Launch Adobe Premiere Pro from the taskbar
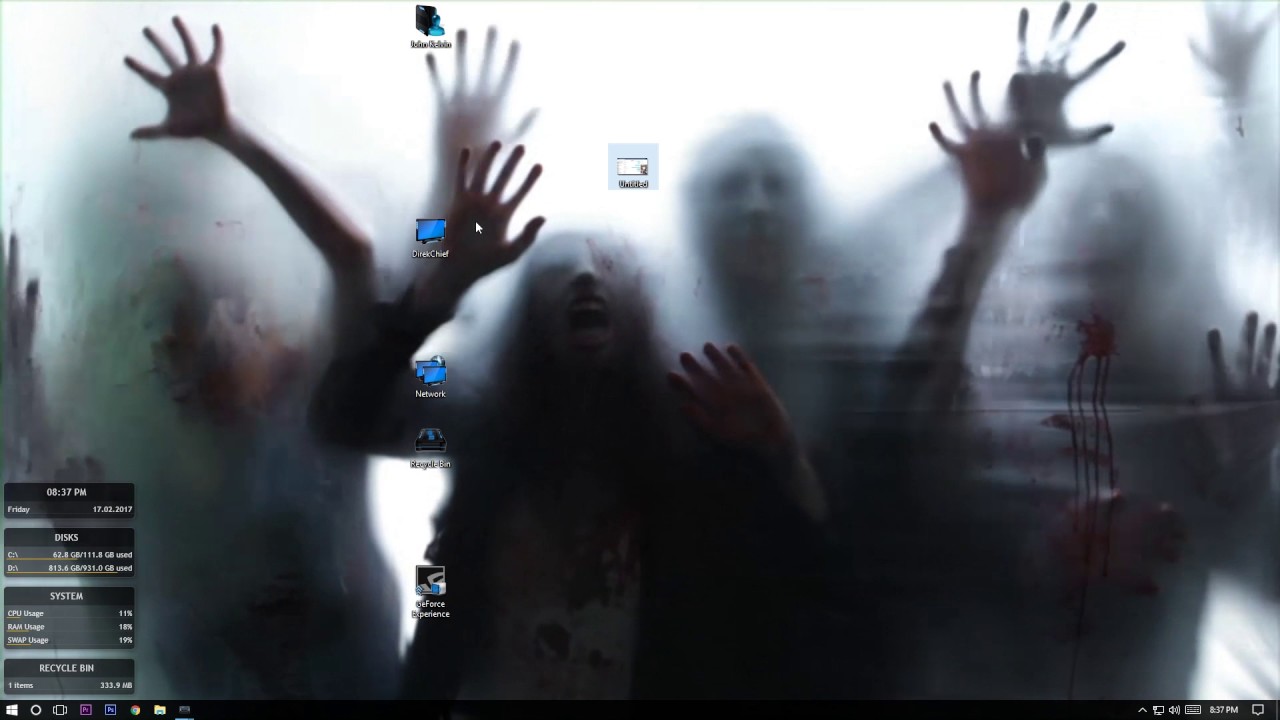Viewport: 1280px width, 720px height. click(x=85, y=710)
